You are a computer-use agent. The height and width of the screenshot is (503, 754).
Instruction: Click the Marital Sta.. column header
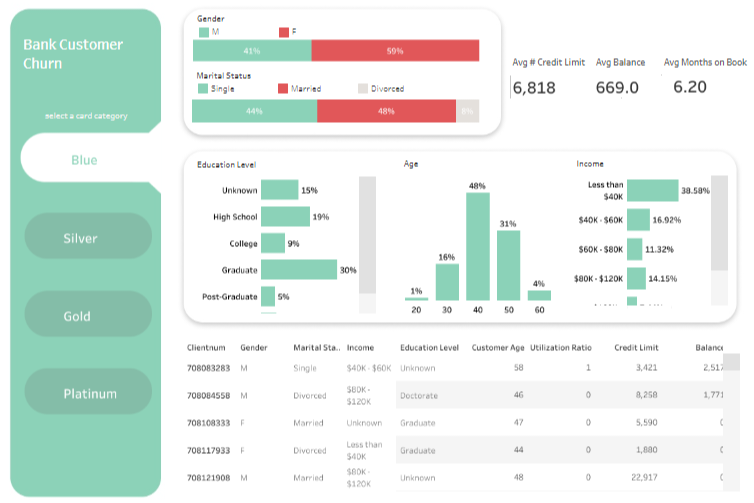316,348
